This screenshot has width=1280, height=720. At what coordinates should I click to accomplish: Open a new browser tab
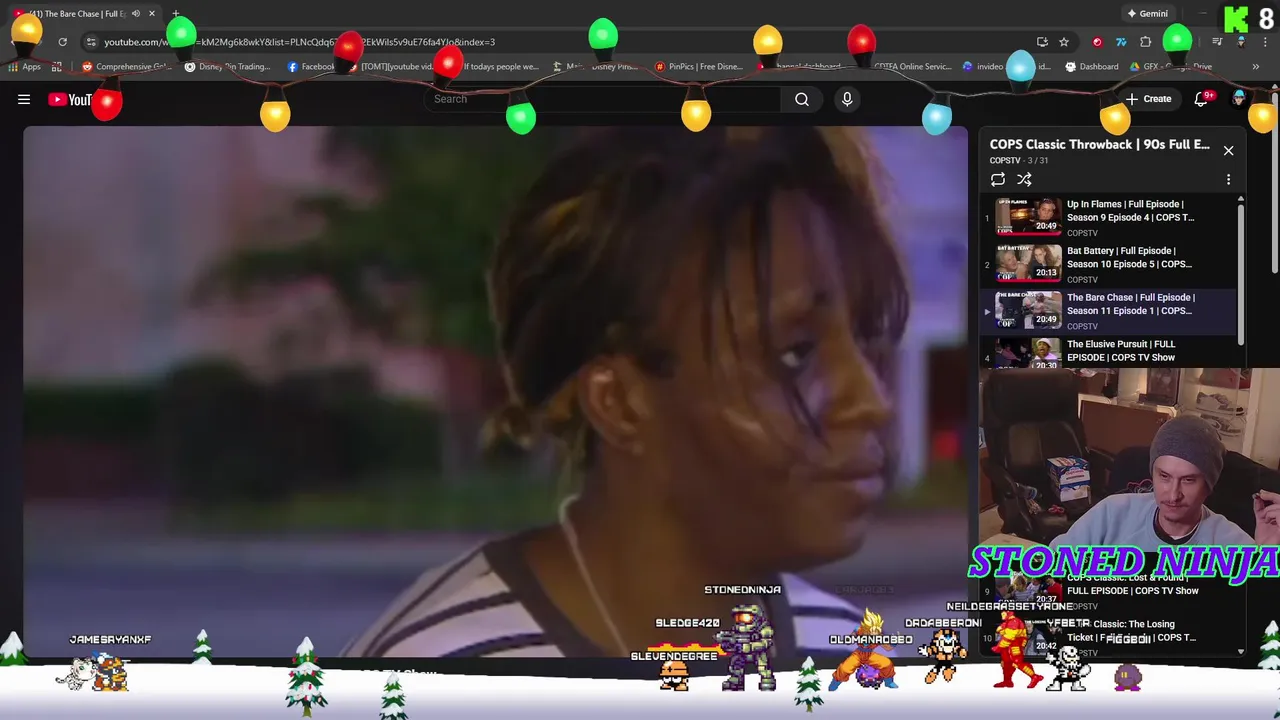tap(176, 14)
